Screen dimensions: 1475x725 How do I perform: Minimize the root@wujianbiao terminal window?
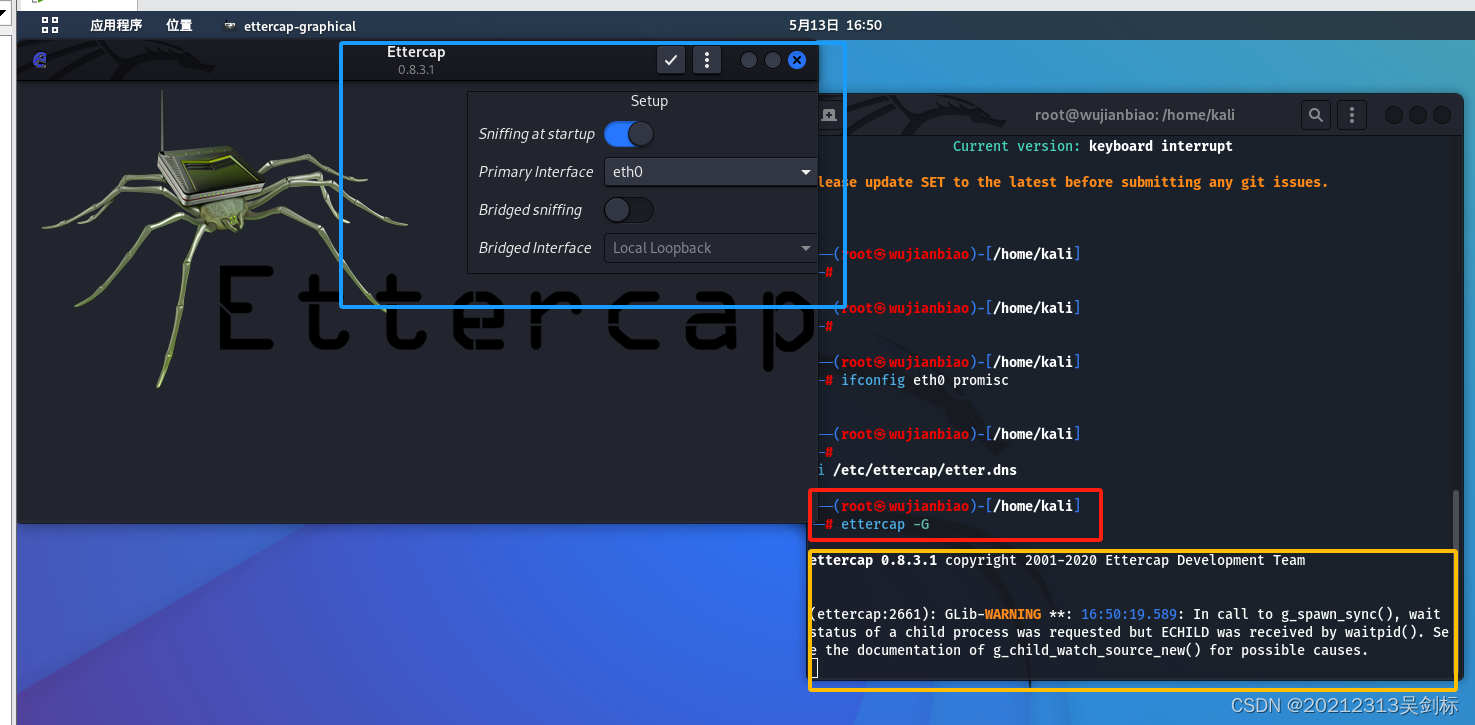coord(1394,115)
